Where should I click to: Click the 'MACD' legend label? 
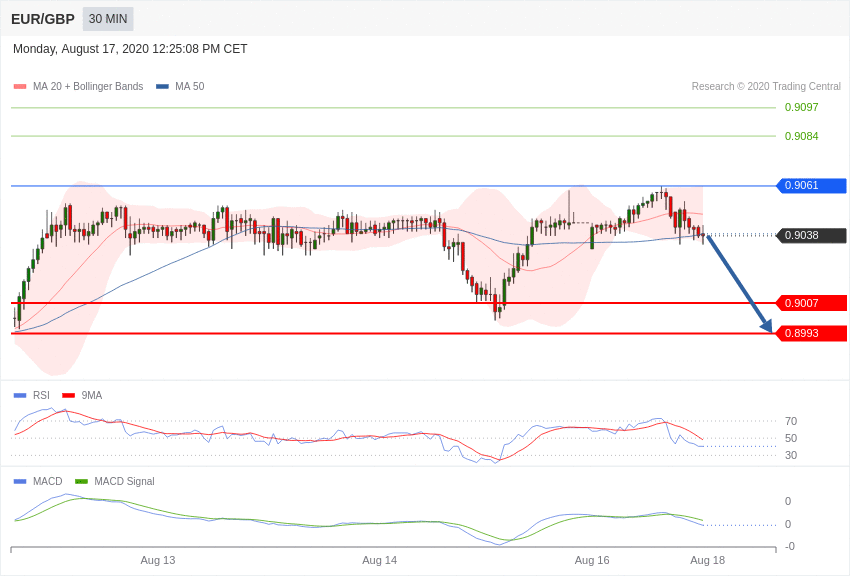pyautogui.click(x=48, y=481)
